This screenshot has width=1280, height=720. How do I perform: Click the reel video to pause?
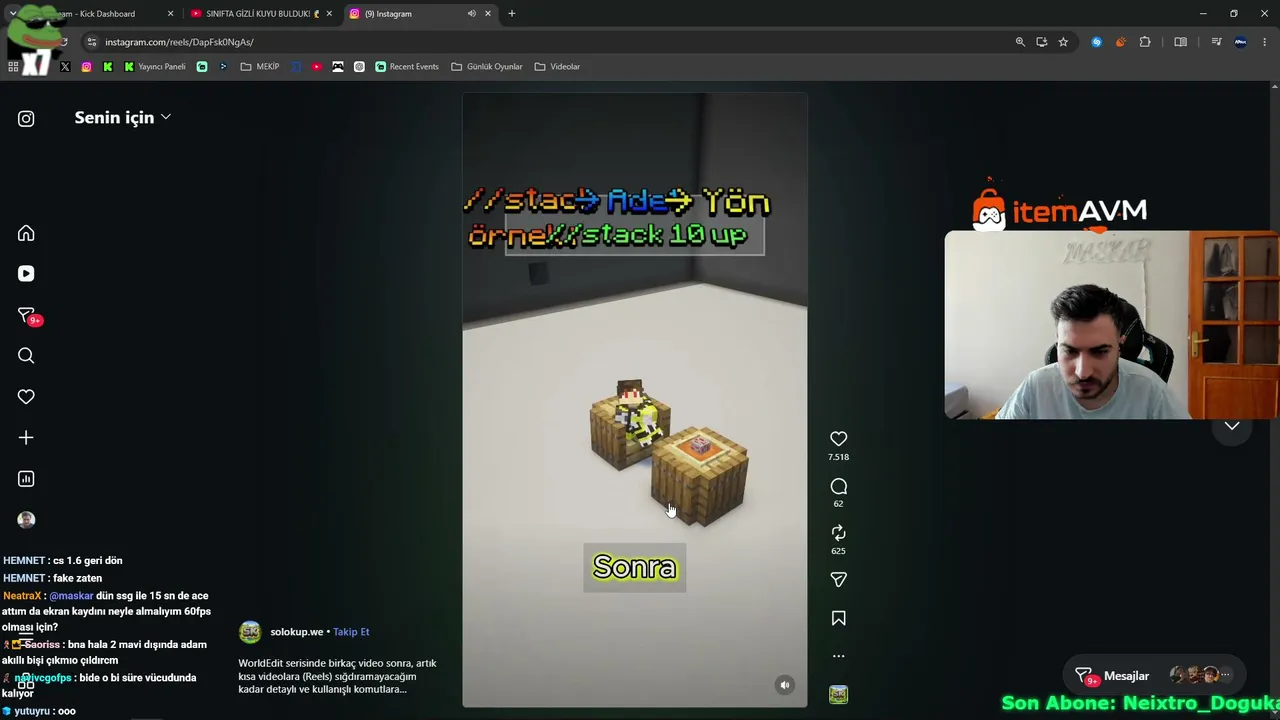(x=634, y=400)
